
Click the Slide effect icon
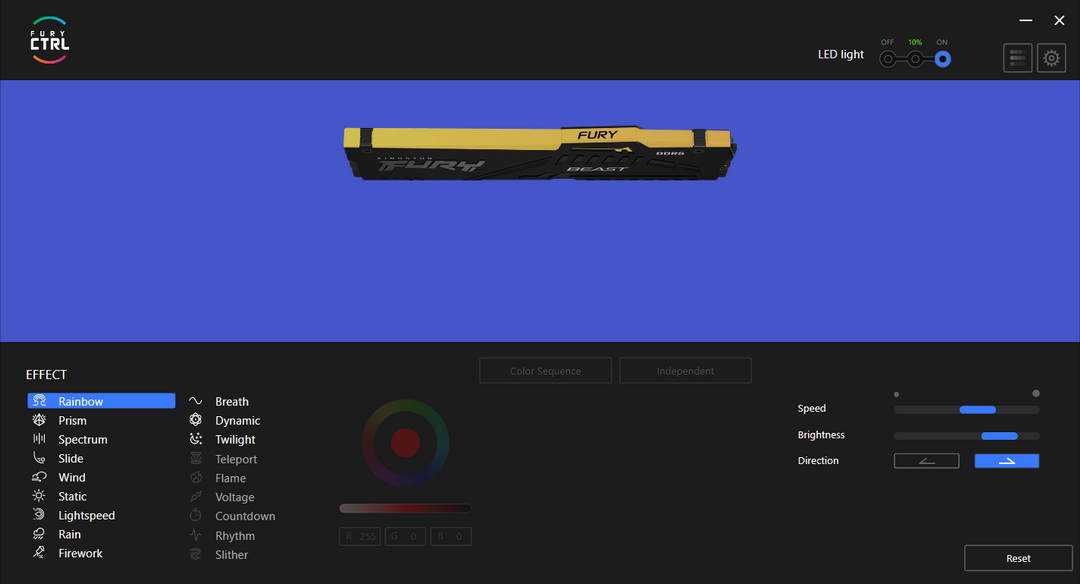tap(39, 458)
